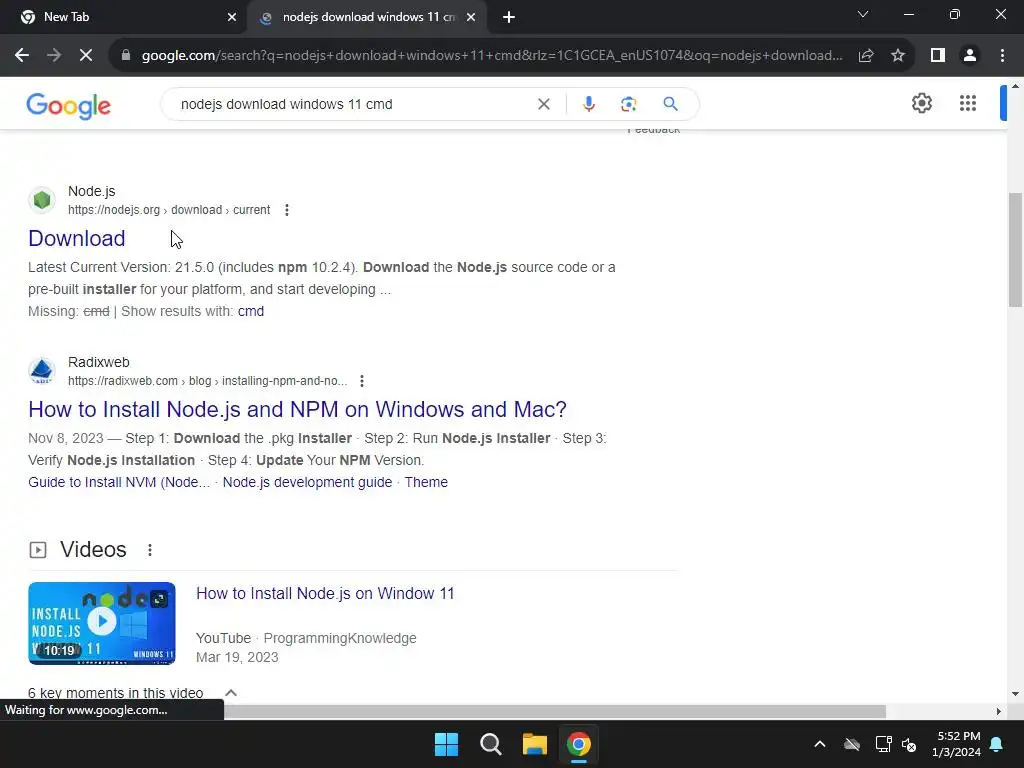Click the vertical page scrollbar
The image size is (1024, 768).
point(1015,249)
